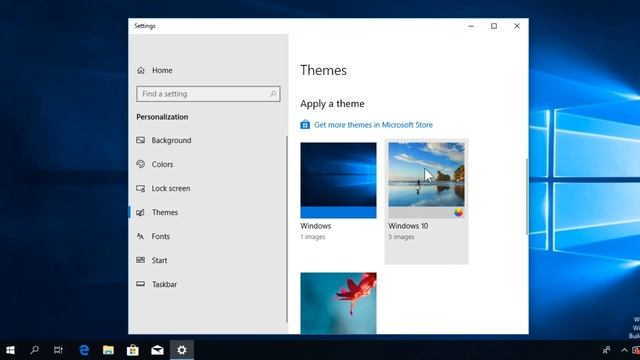Click the search magnifier in Find a setting
Viewport: 640px width, 360px height.
click(273, 94)
